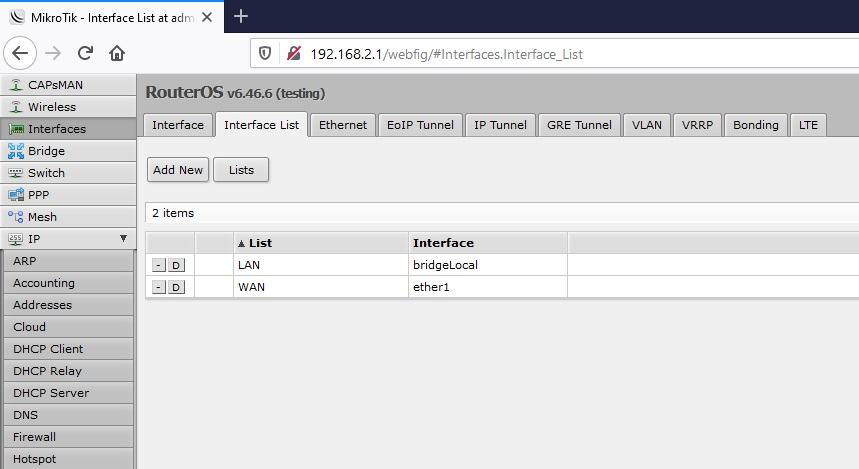Viewport: 859px width, 469px height.
Task: Click the RouterOS v6.46.6 title
Action: [x=235, y=93]
